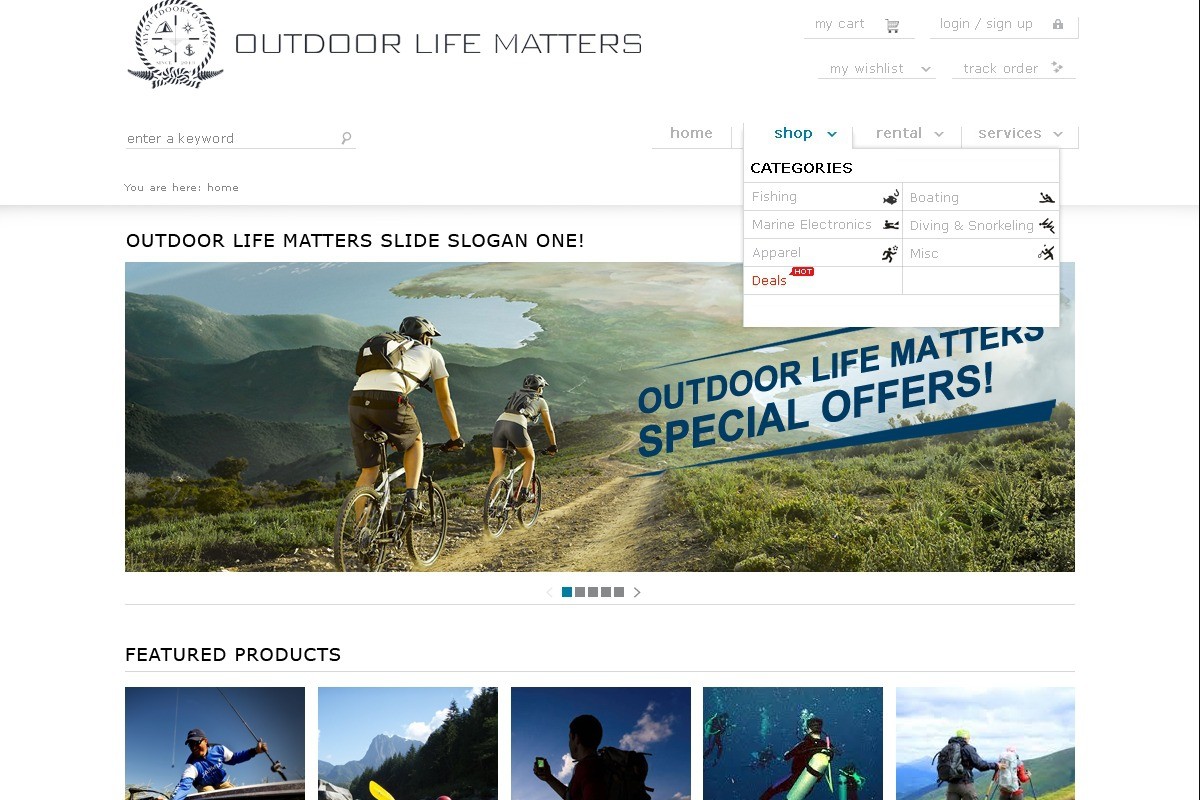Click the shopping cart icon
The width and height of the screenshot is (1200, 800).
pos(891,25)
